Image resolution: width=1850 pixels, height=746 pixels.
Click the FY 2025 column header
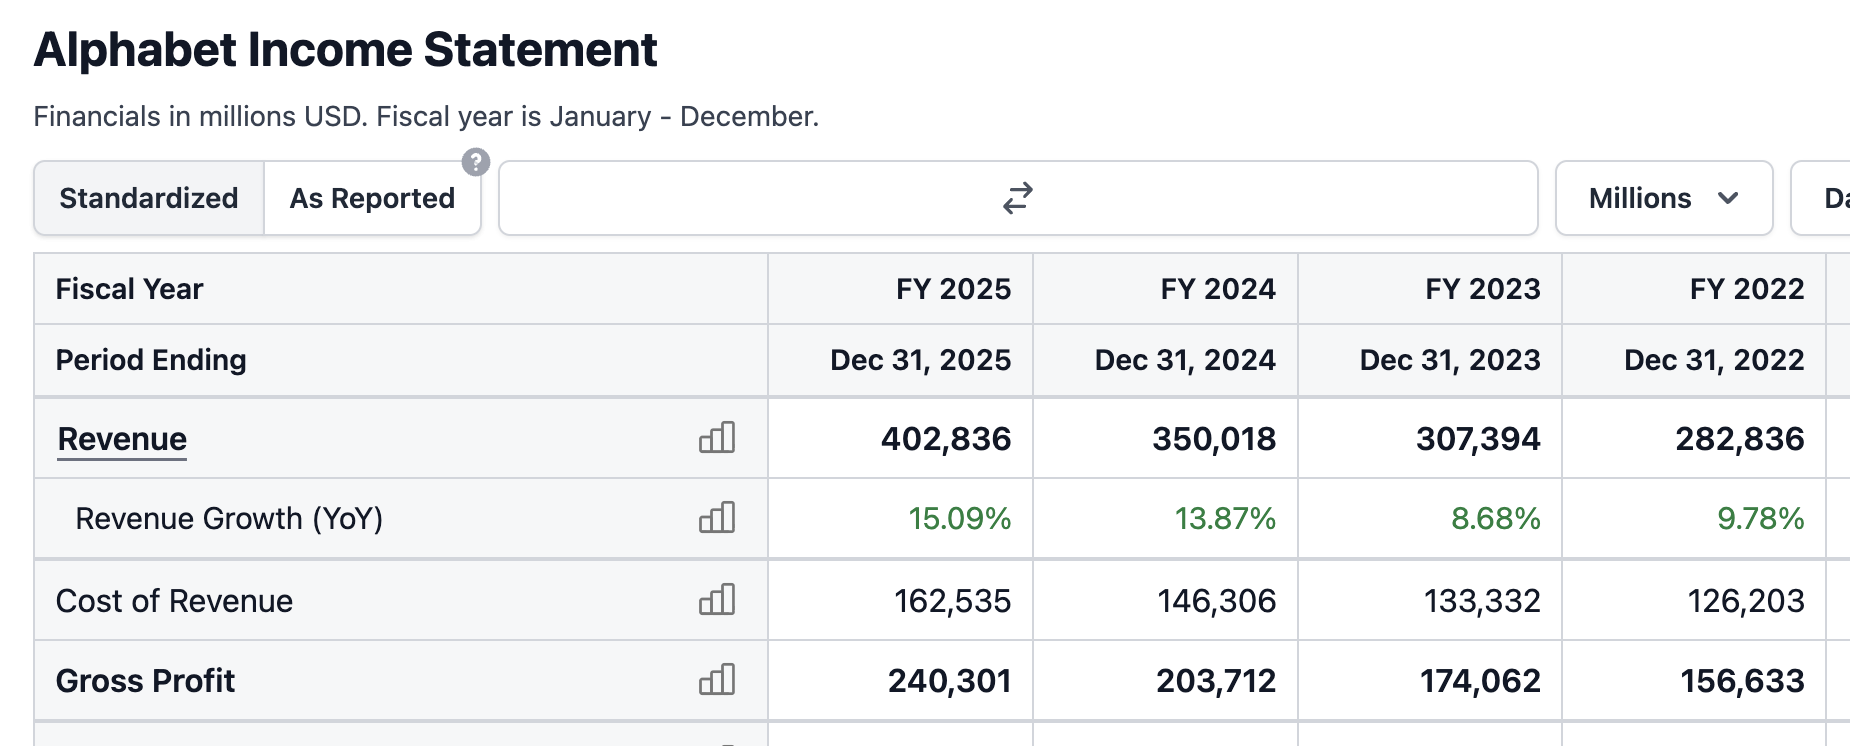(953, 289)
